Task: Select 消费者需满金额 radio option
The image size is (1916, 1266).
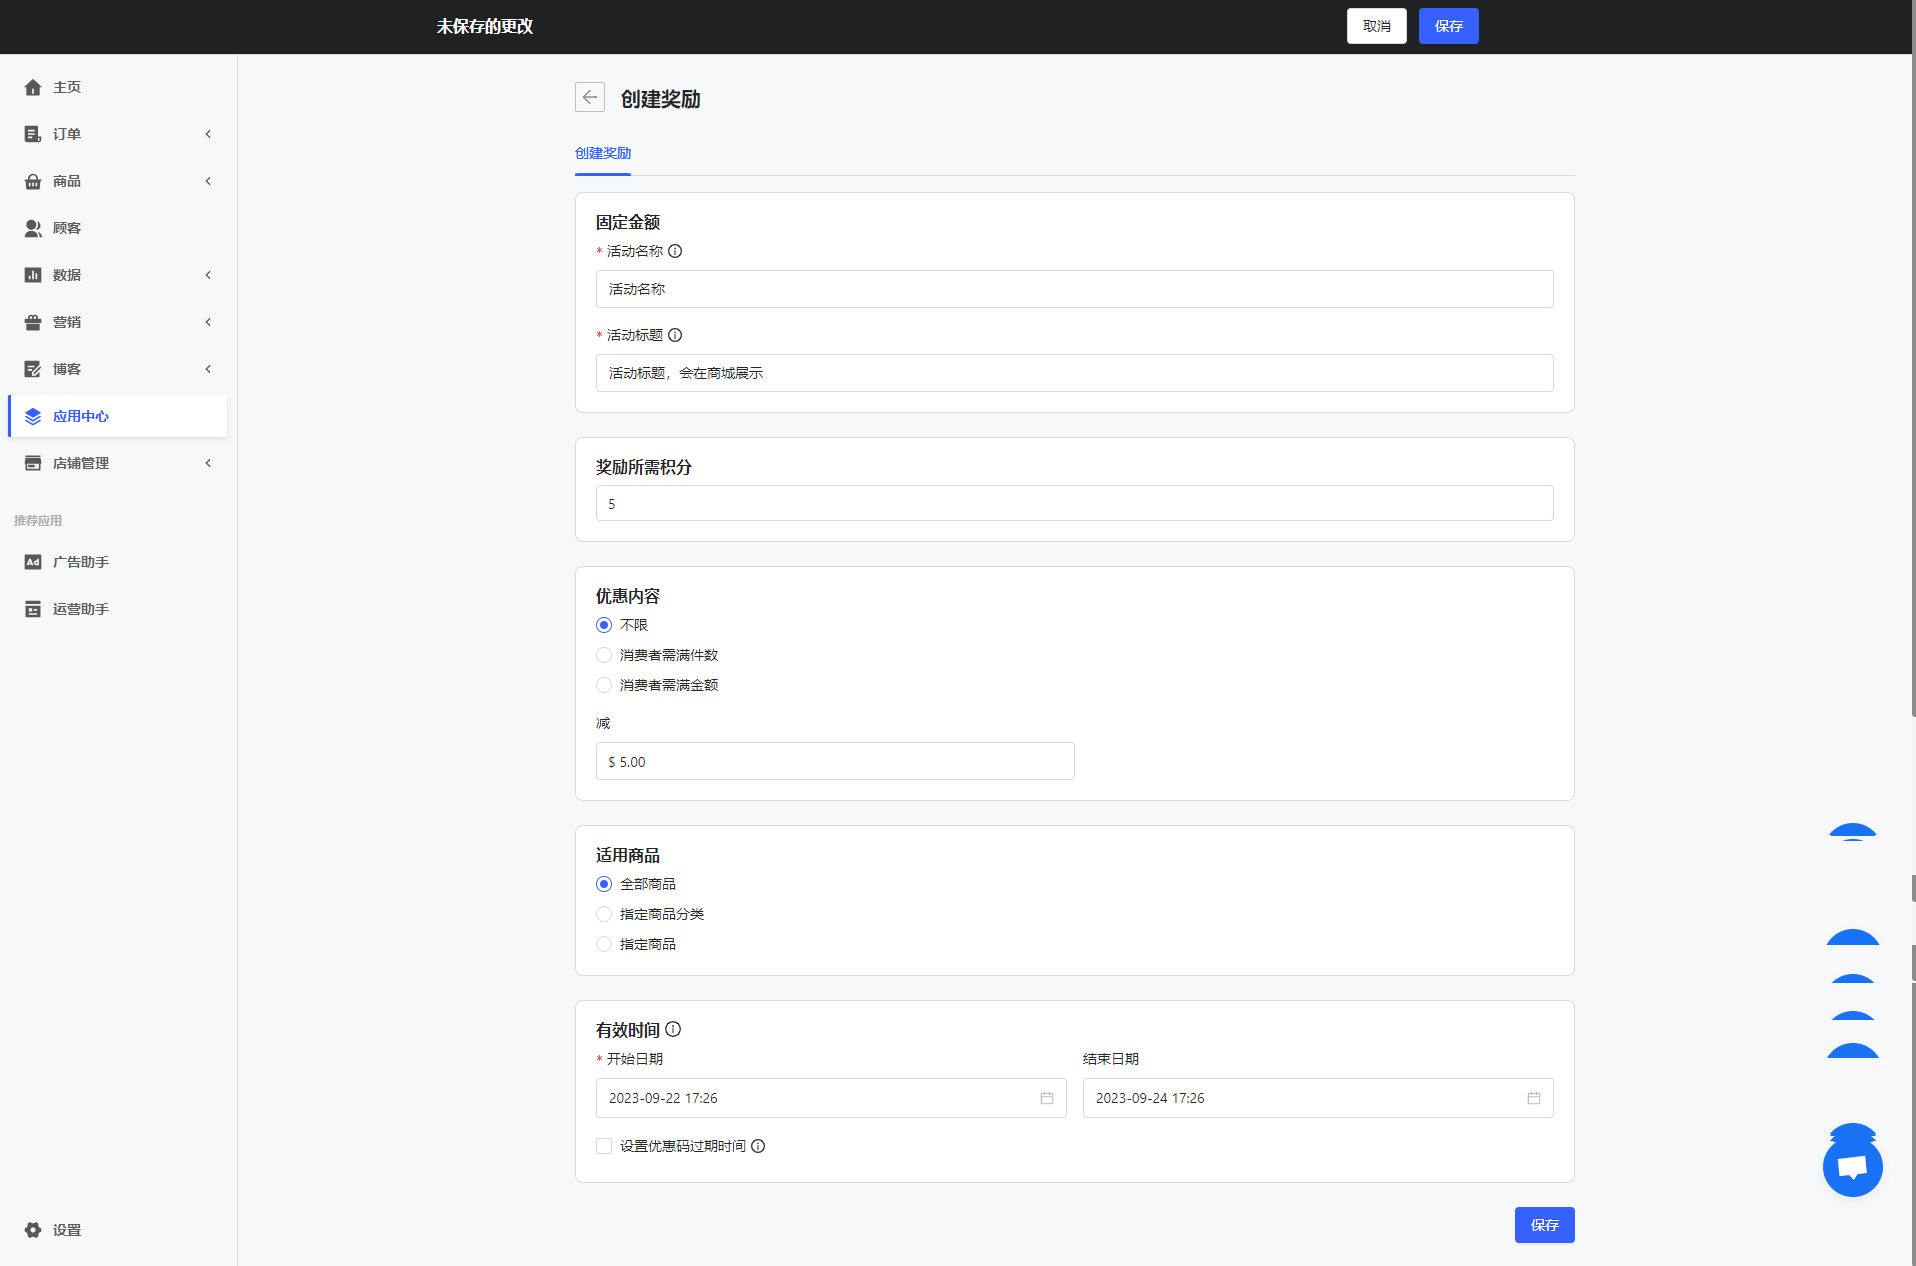Action: (604, 685)
